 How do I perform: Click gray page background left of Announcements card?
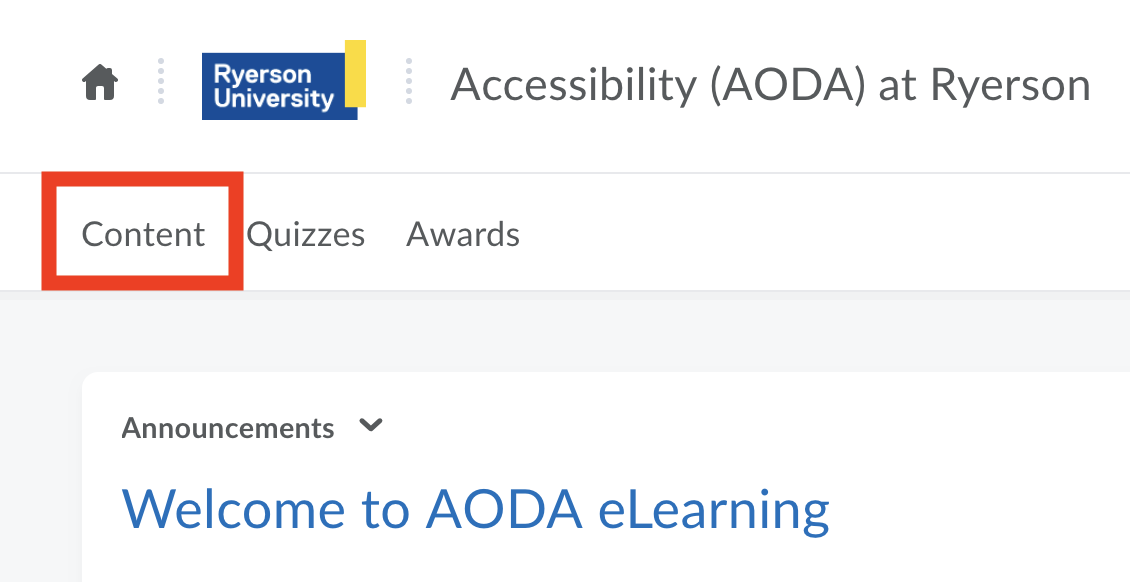pos(40,450)
